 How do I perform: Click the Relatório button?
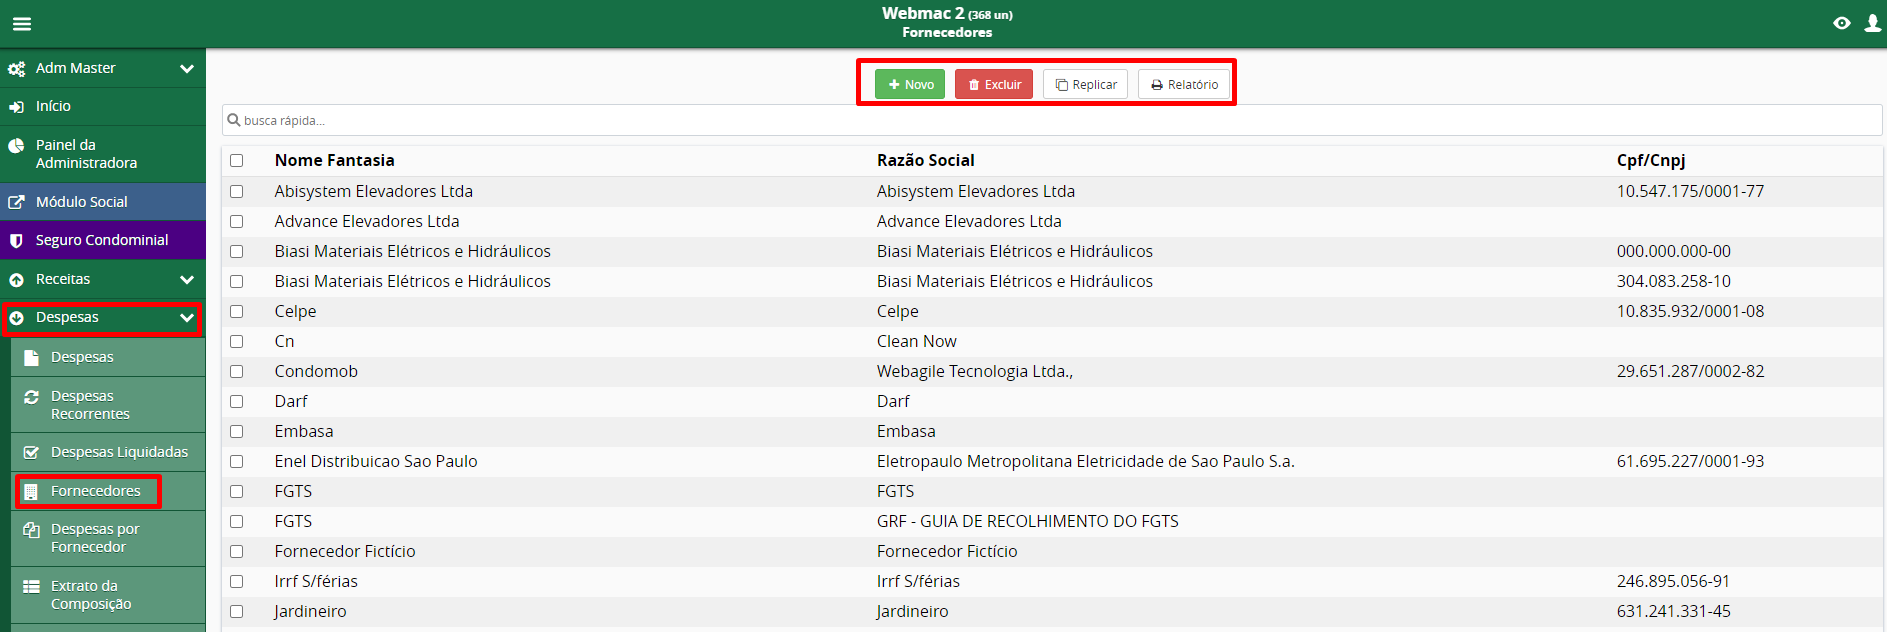point(1184,84)
